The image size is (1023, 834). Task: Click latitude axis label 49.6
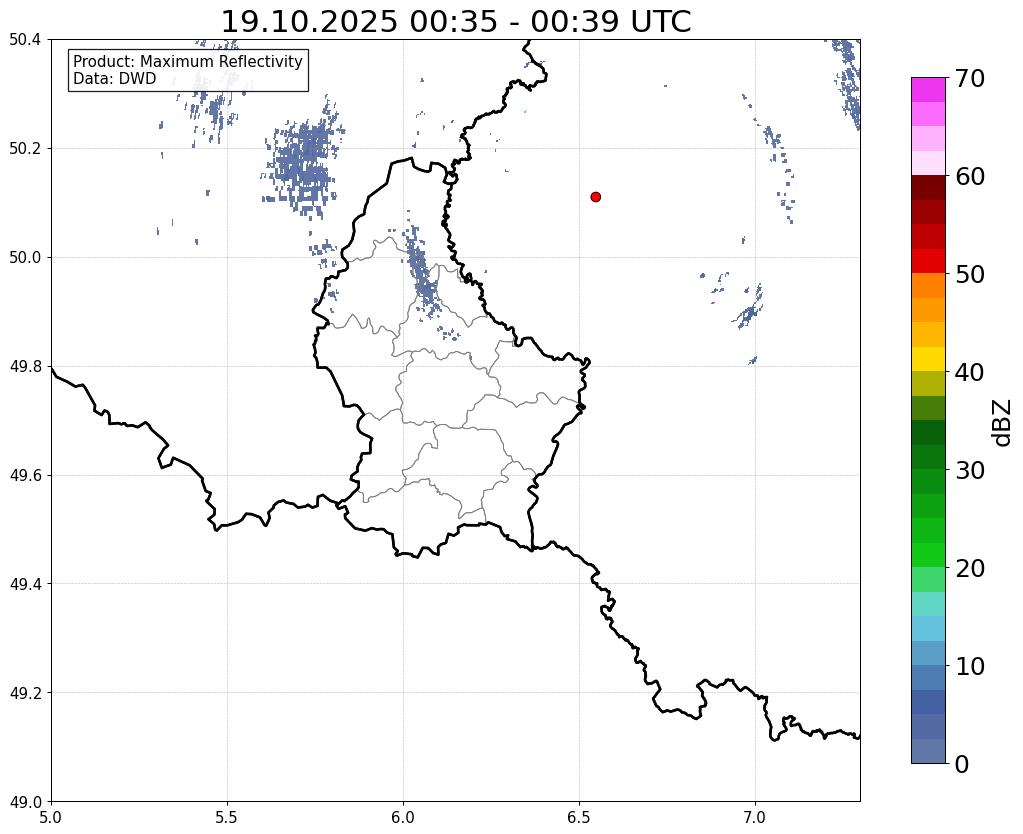[x=25, y=476]
